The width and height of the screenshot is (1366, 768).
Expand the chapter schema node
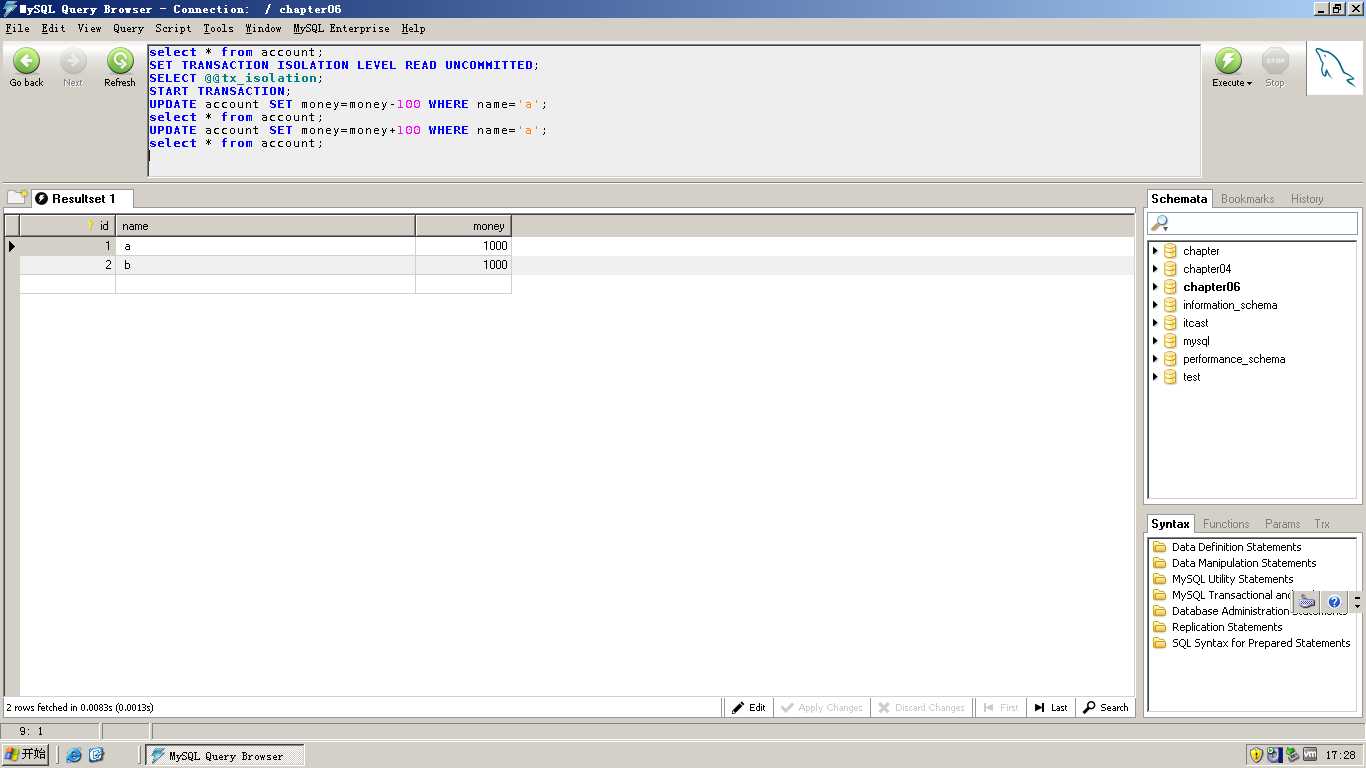(x=1155, y=251)
